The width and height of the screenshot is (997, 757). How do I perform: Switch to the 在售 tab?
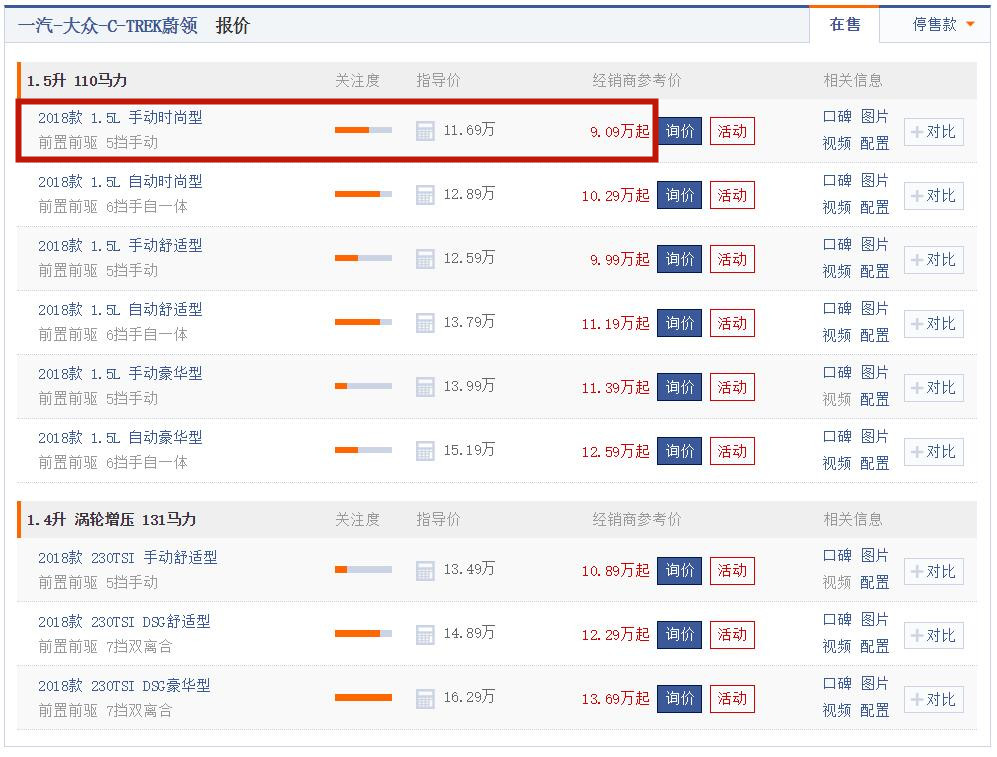click(x=844, y=25)
